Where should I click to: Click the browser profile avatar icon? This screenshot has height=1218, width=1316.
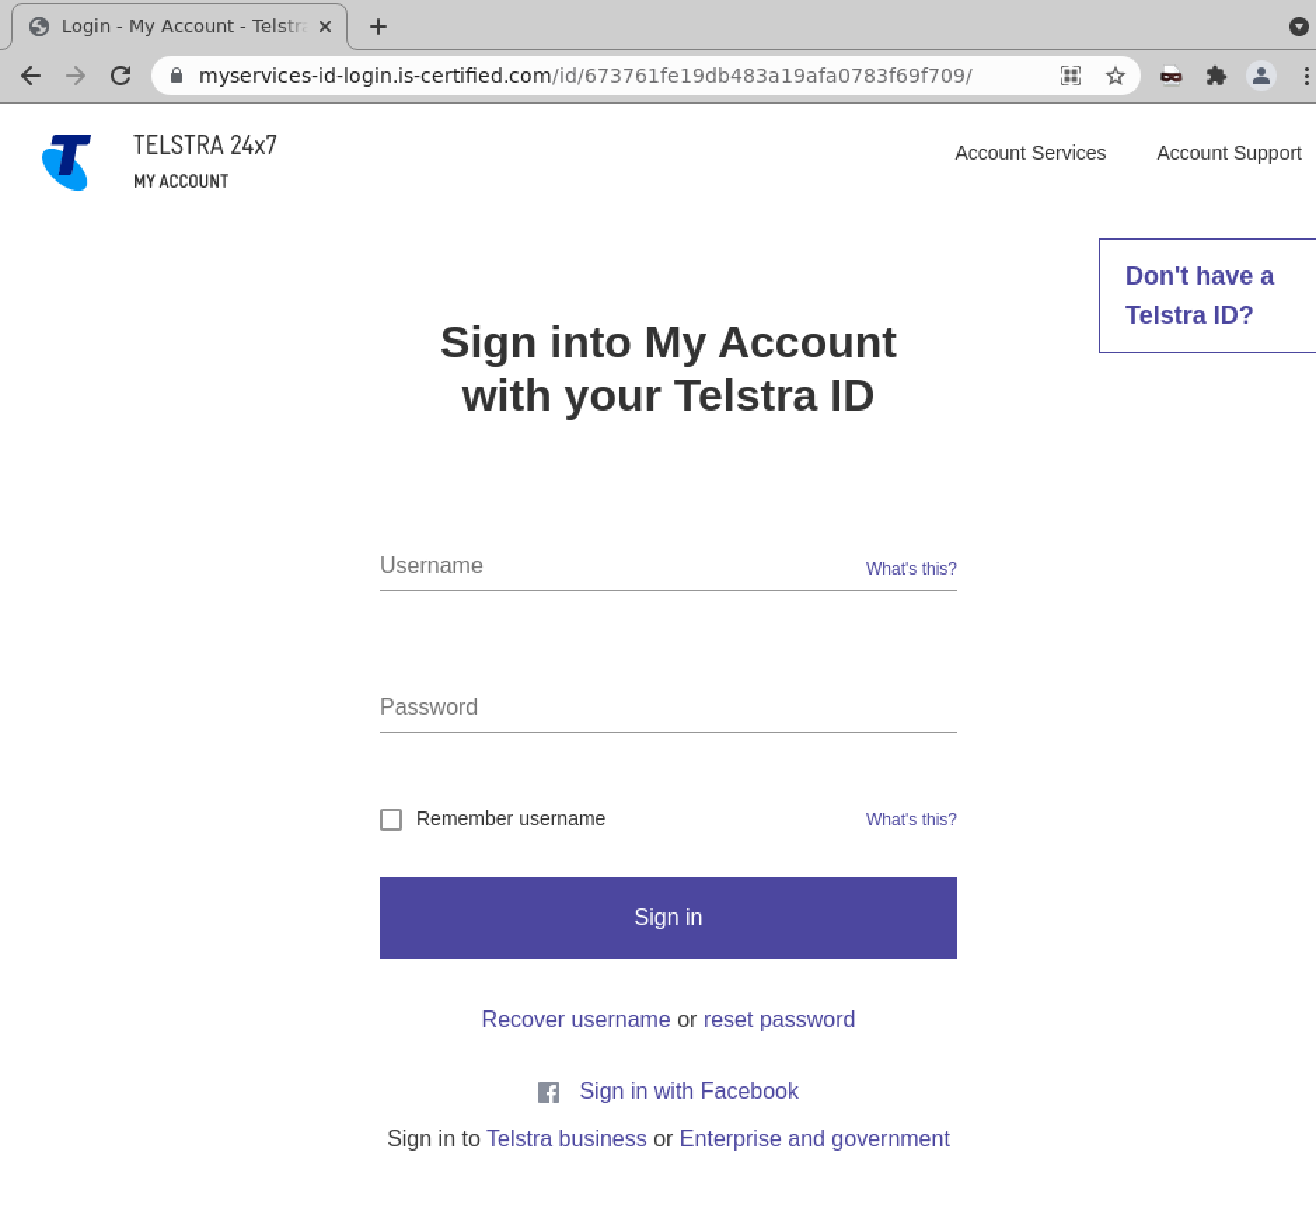[1261, 75]
